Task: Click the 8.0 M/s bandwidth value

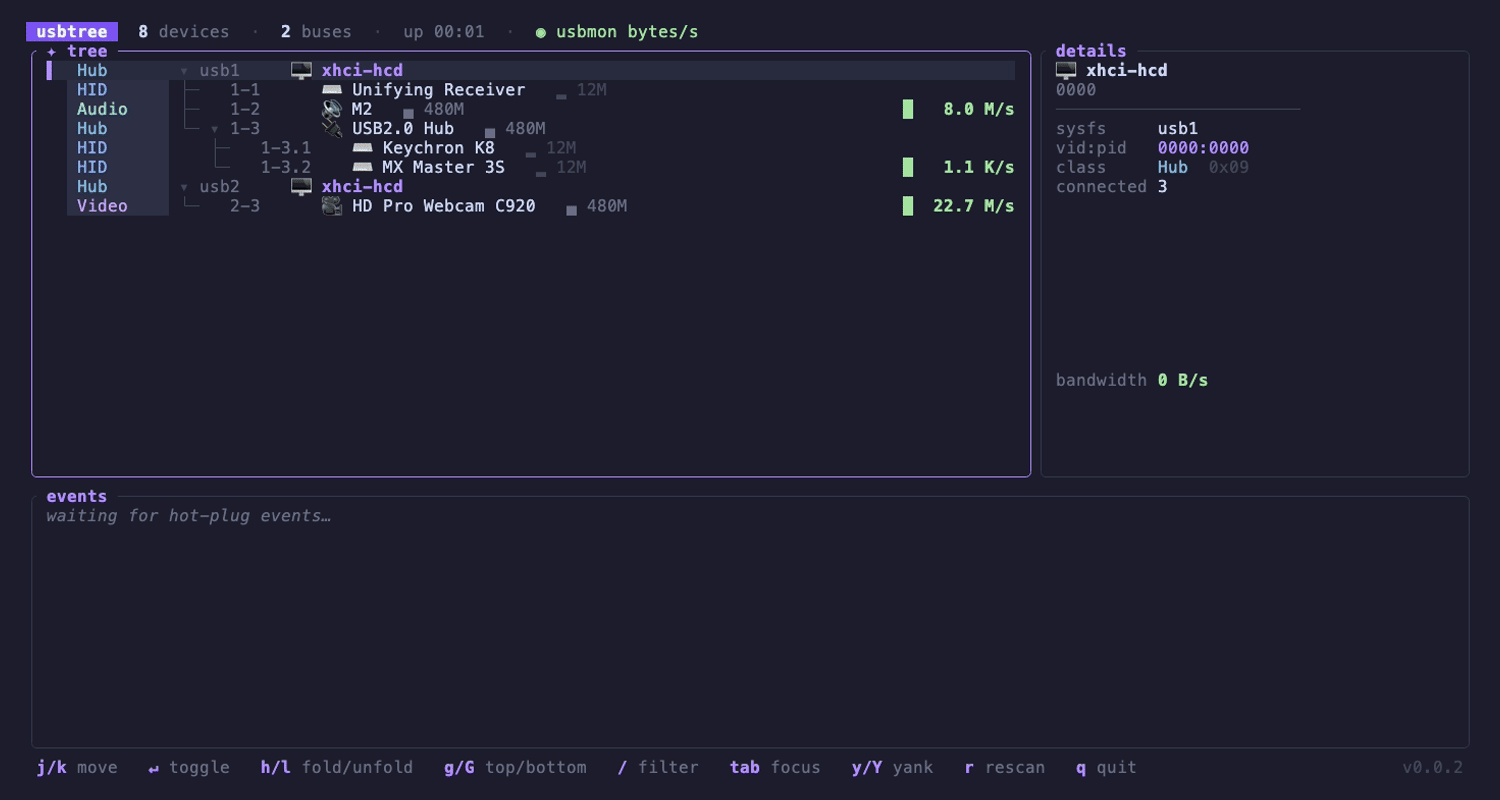Action: (x=979, y=109)
